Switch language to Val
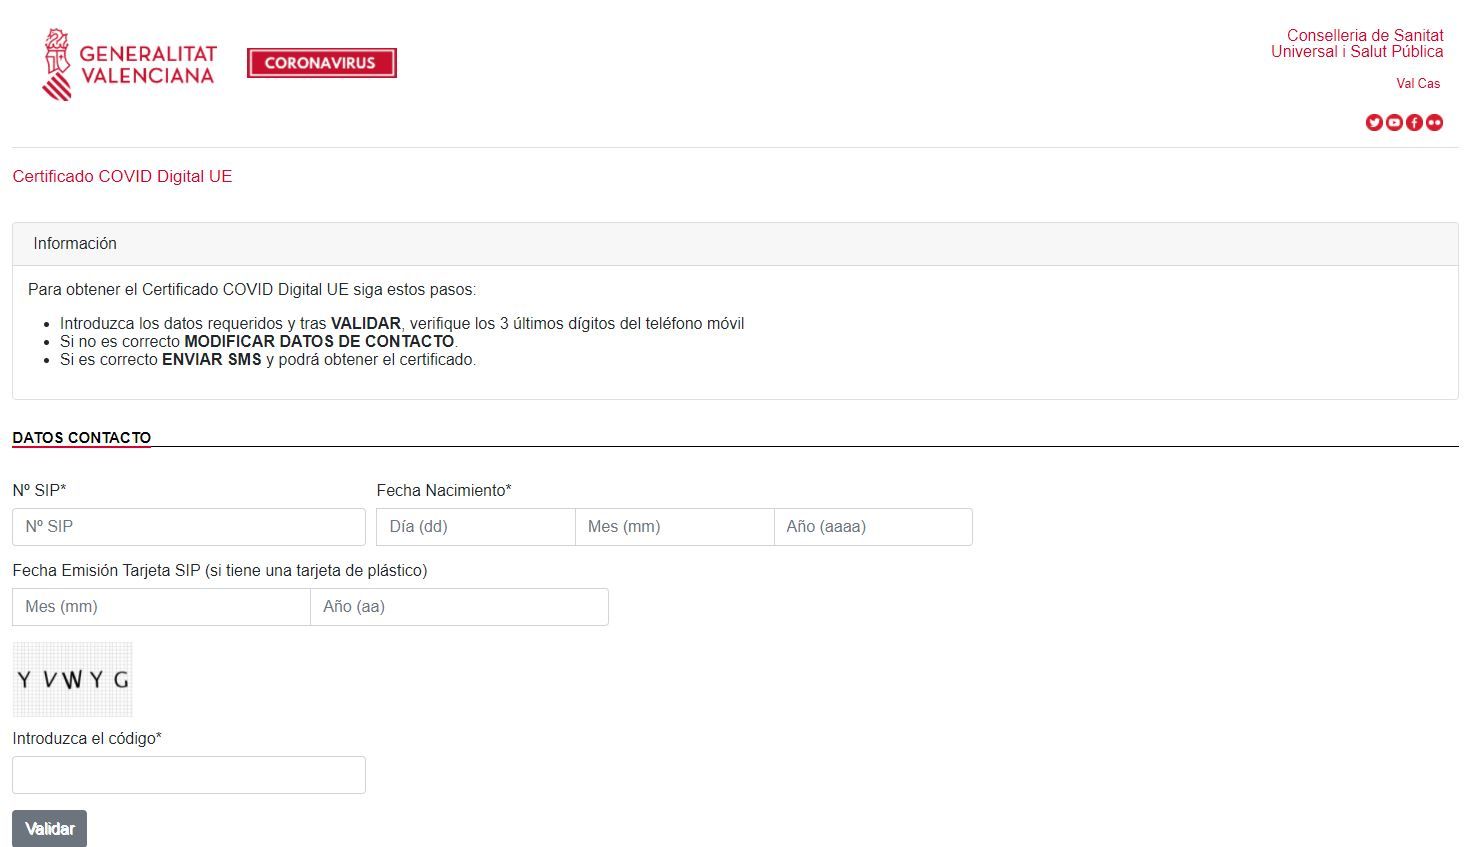Viewport: 1476px width, 847px height. pyautogui.click(x=1405, y=84)
